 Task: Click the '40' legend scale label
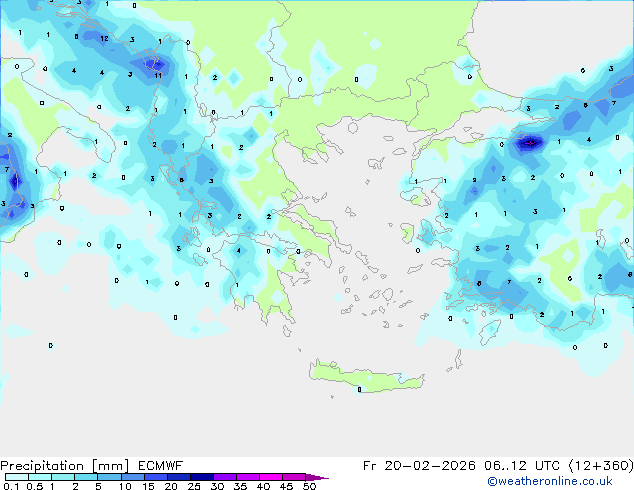pyautogui.click(x=263, y=486)
